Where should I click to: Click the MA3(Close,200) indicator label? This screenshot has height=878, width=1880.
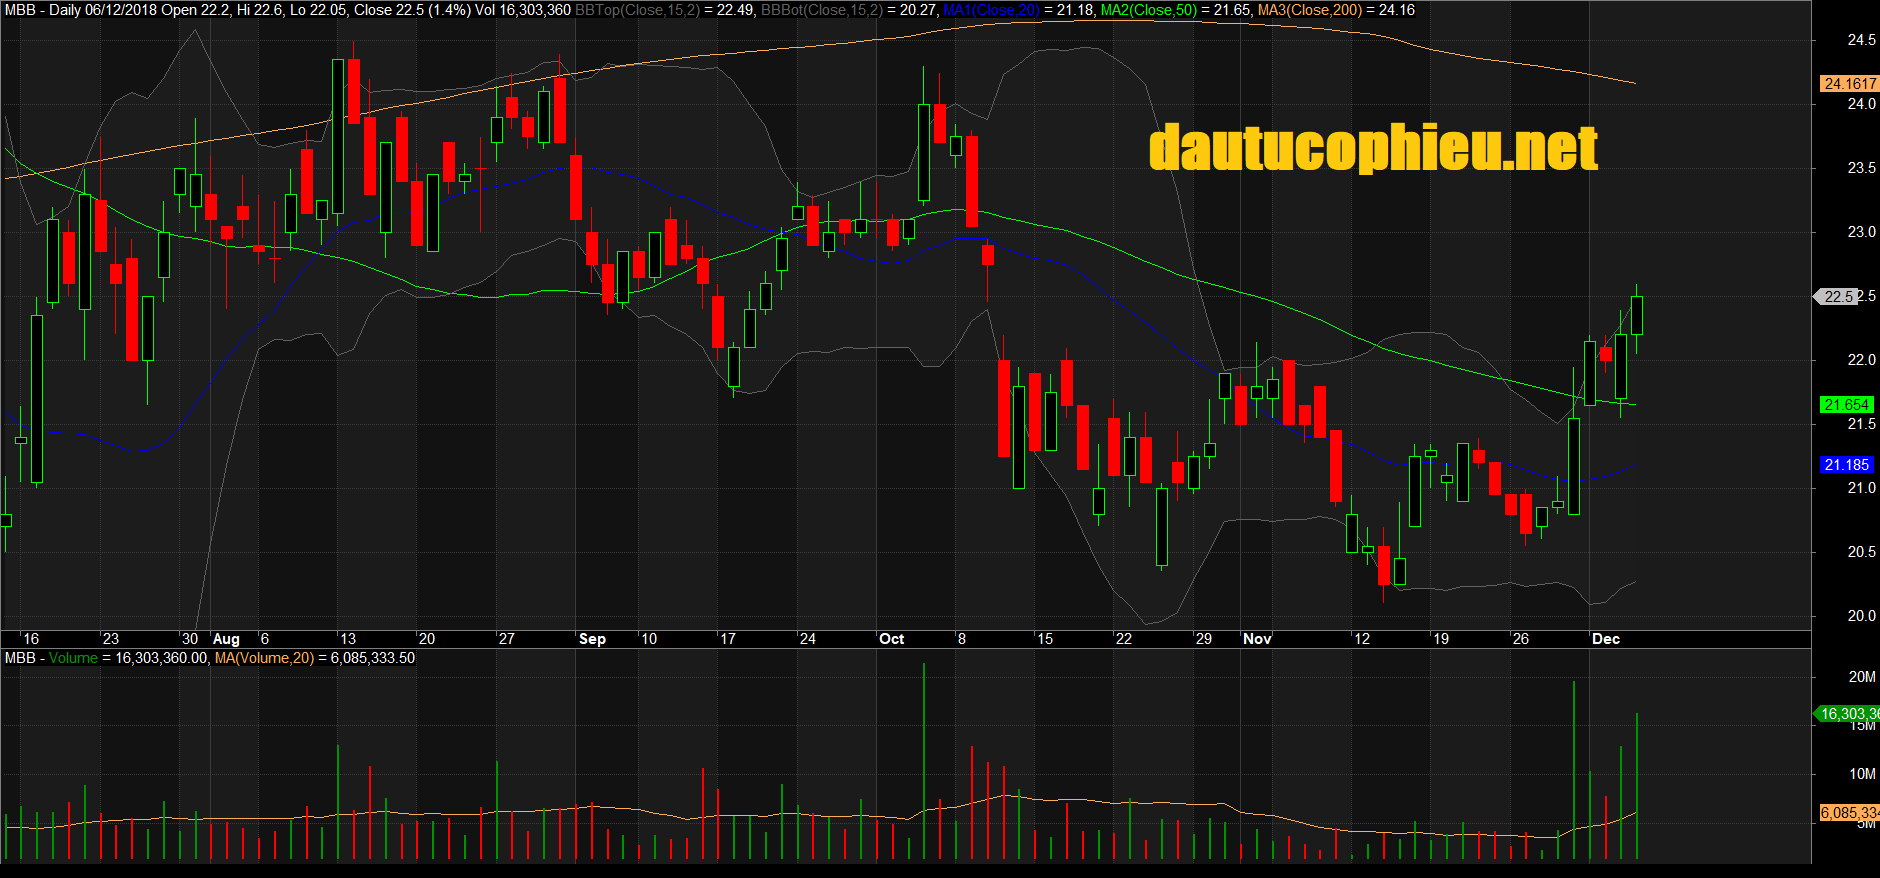(1310, 10)
